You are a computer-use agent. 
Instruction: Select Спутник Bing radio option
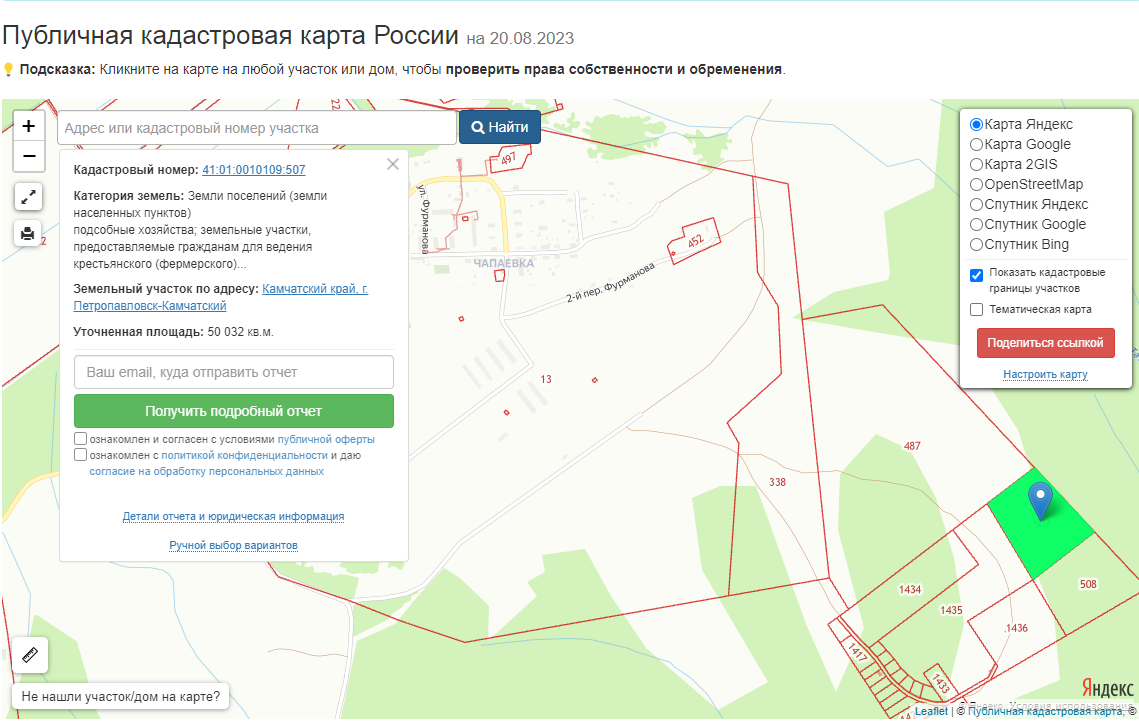tap(976, 245)
